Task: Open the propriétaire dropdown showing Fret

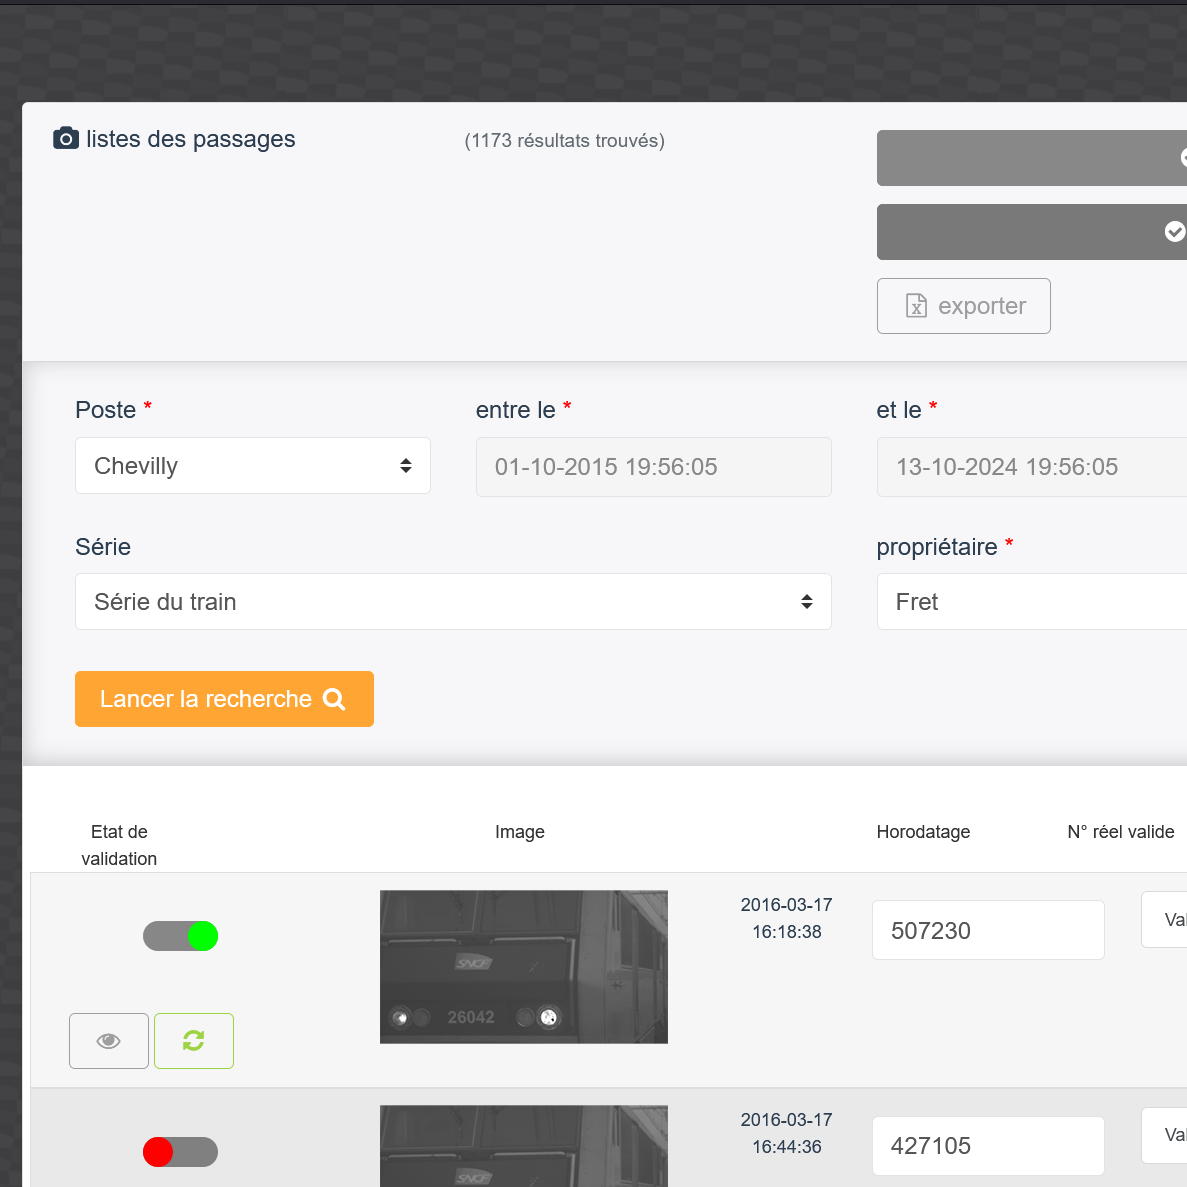Action: tap(1030, 602)
